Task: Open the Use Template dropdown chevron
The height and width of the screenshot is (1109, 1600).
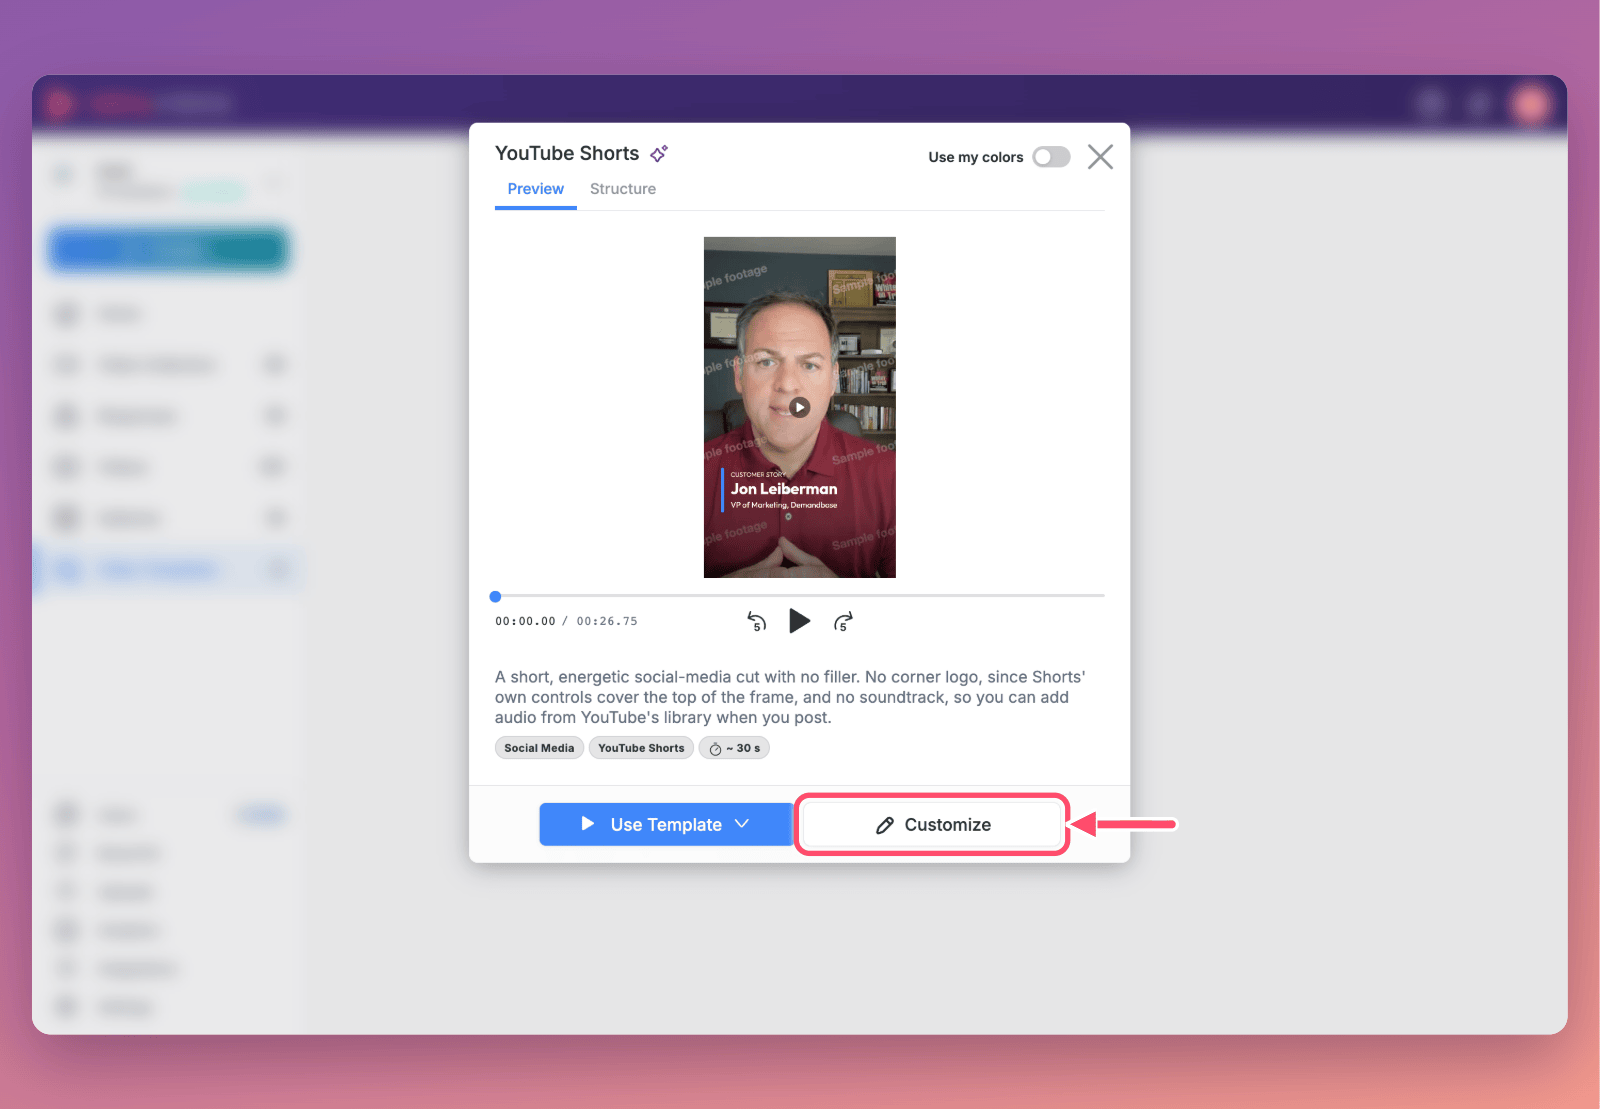Action: tap(742, 824)
